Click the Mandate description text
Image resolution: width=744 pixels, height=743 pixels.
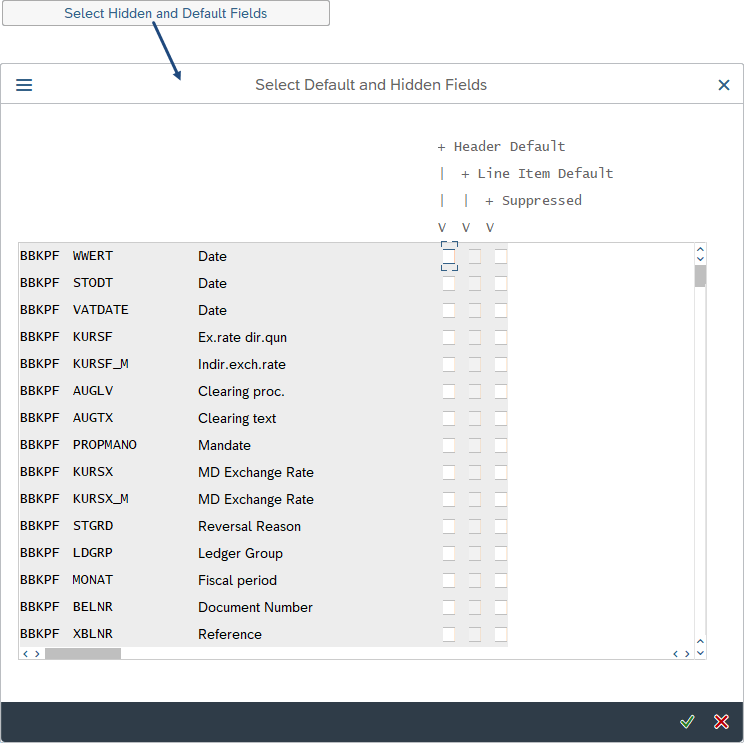click(224, 446)
